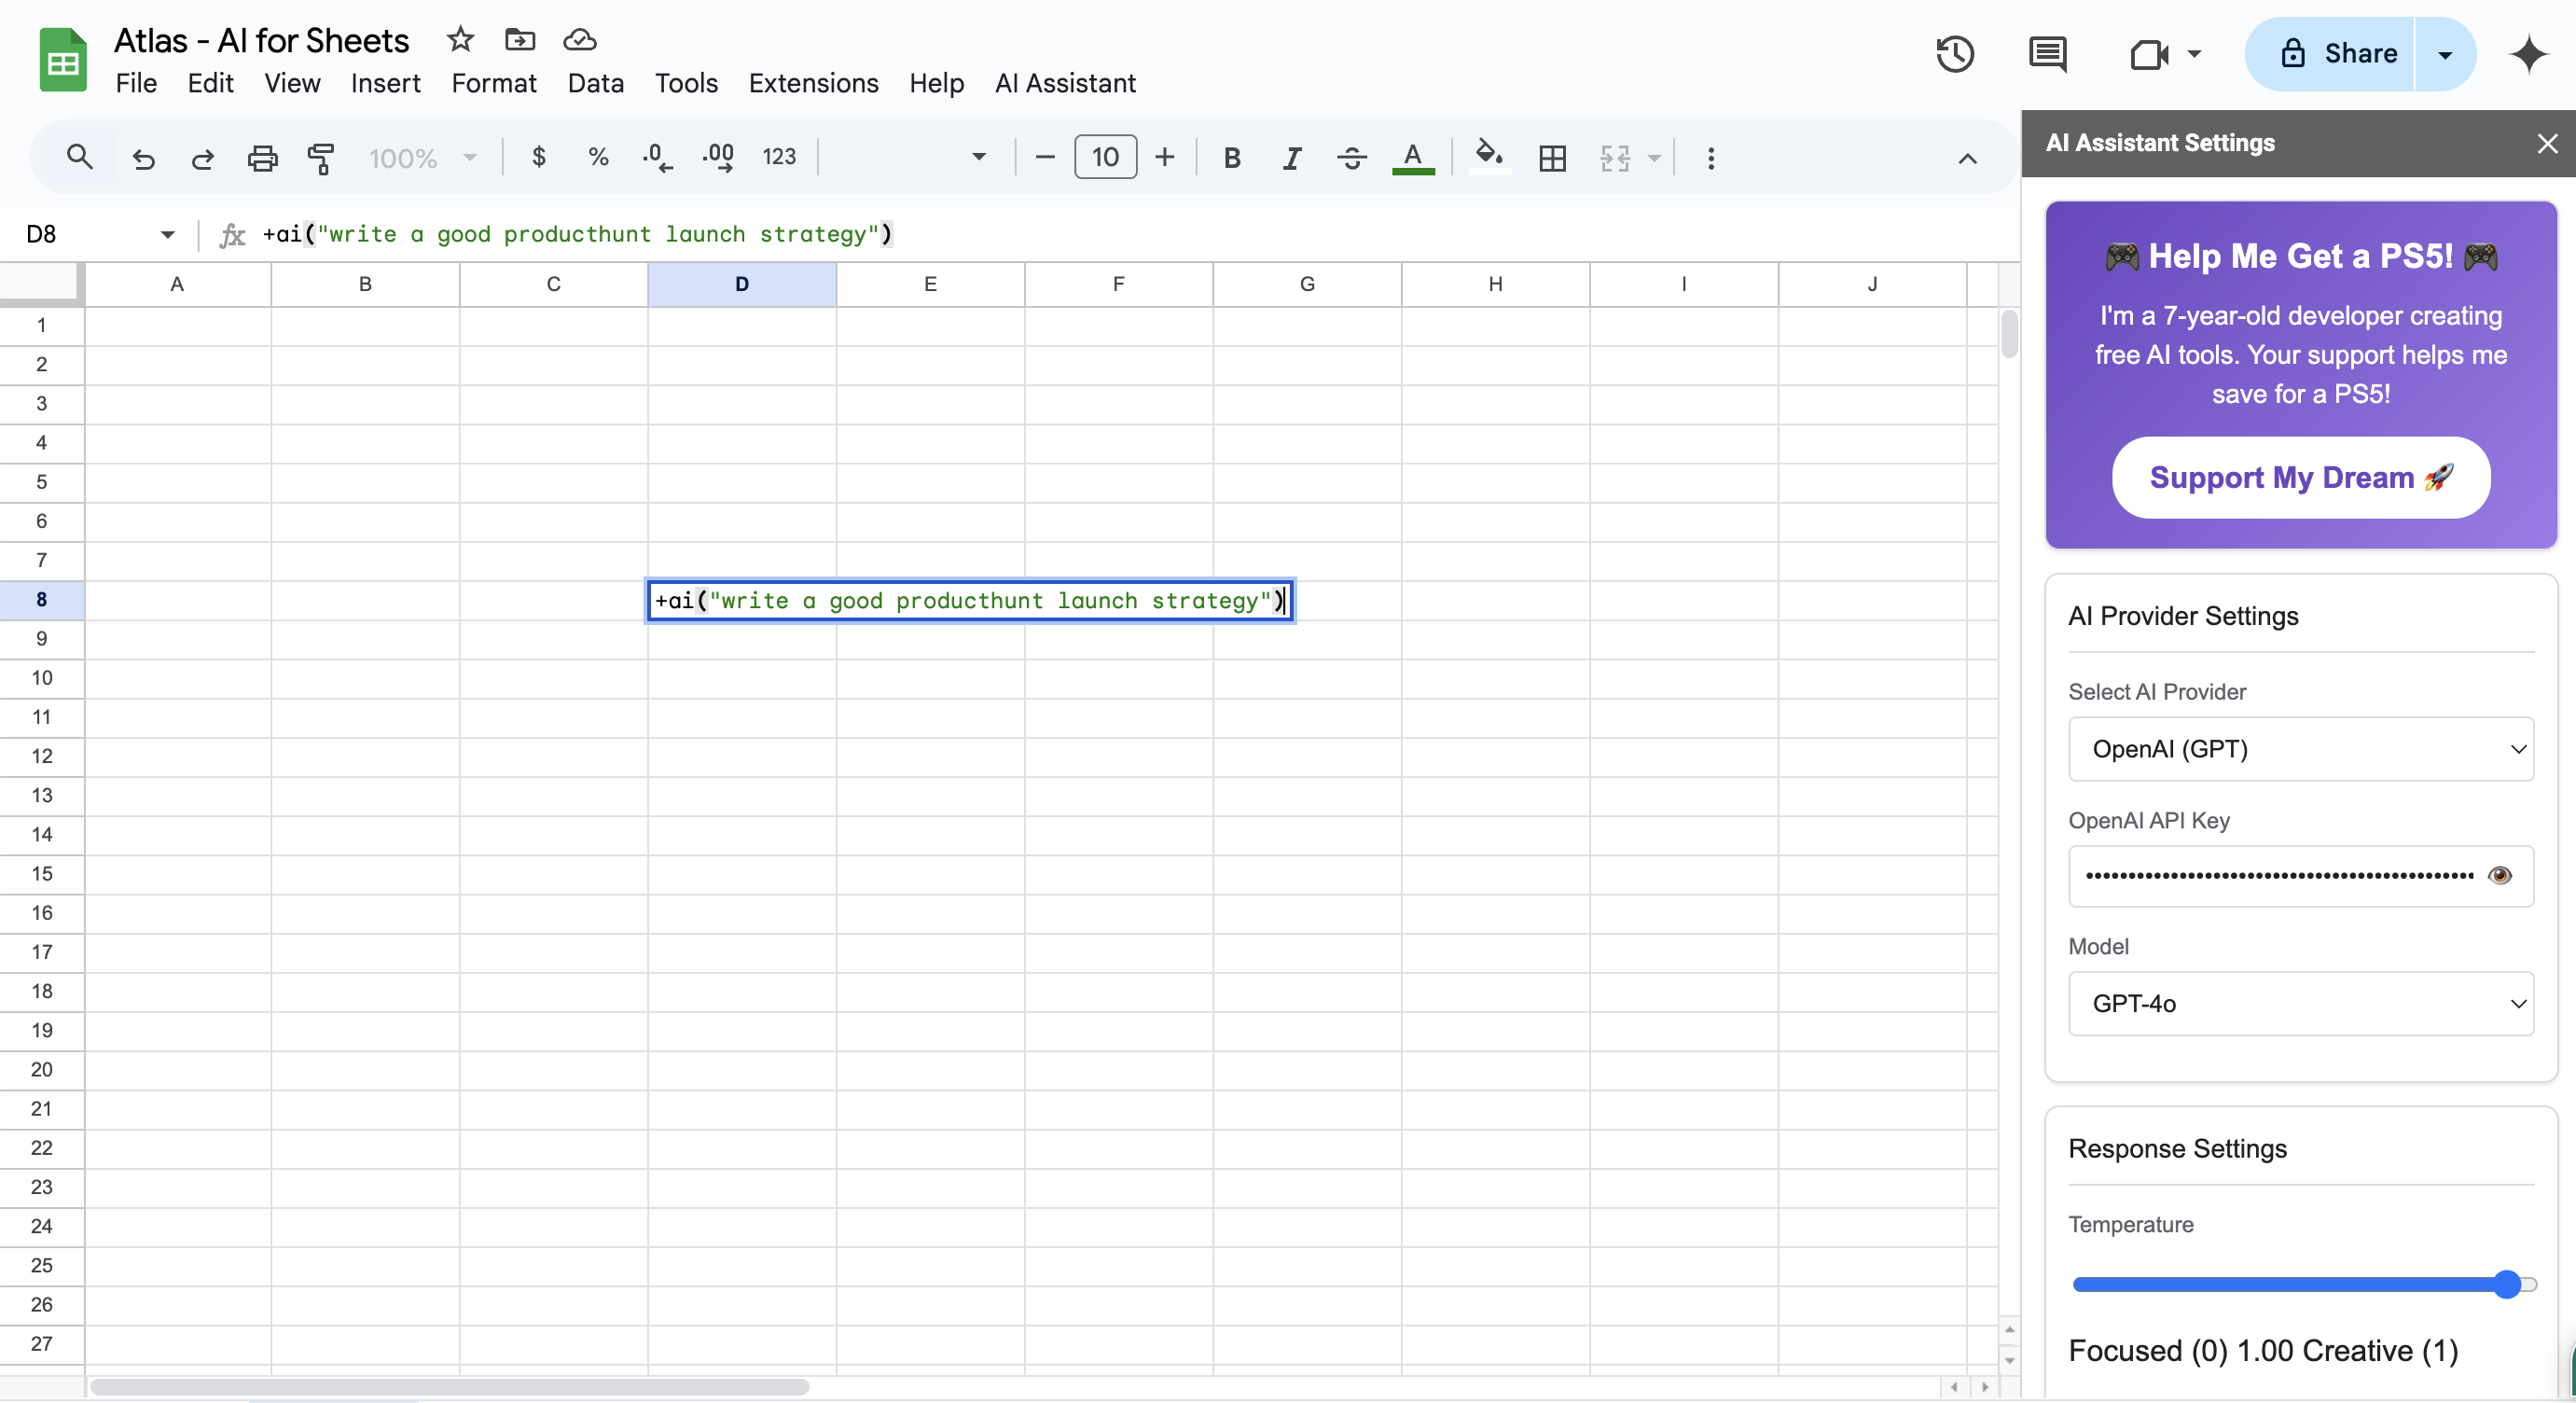The width and height of the screenshot is (2576, 1403).
Task: Toggle strikethrough formatting
Action: click(x=1352, y=158)
